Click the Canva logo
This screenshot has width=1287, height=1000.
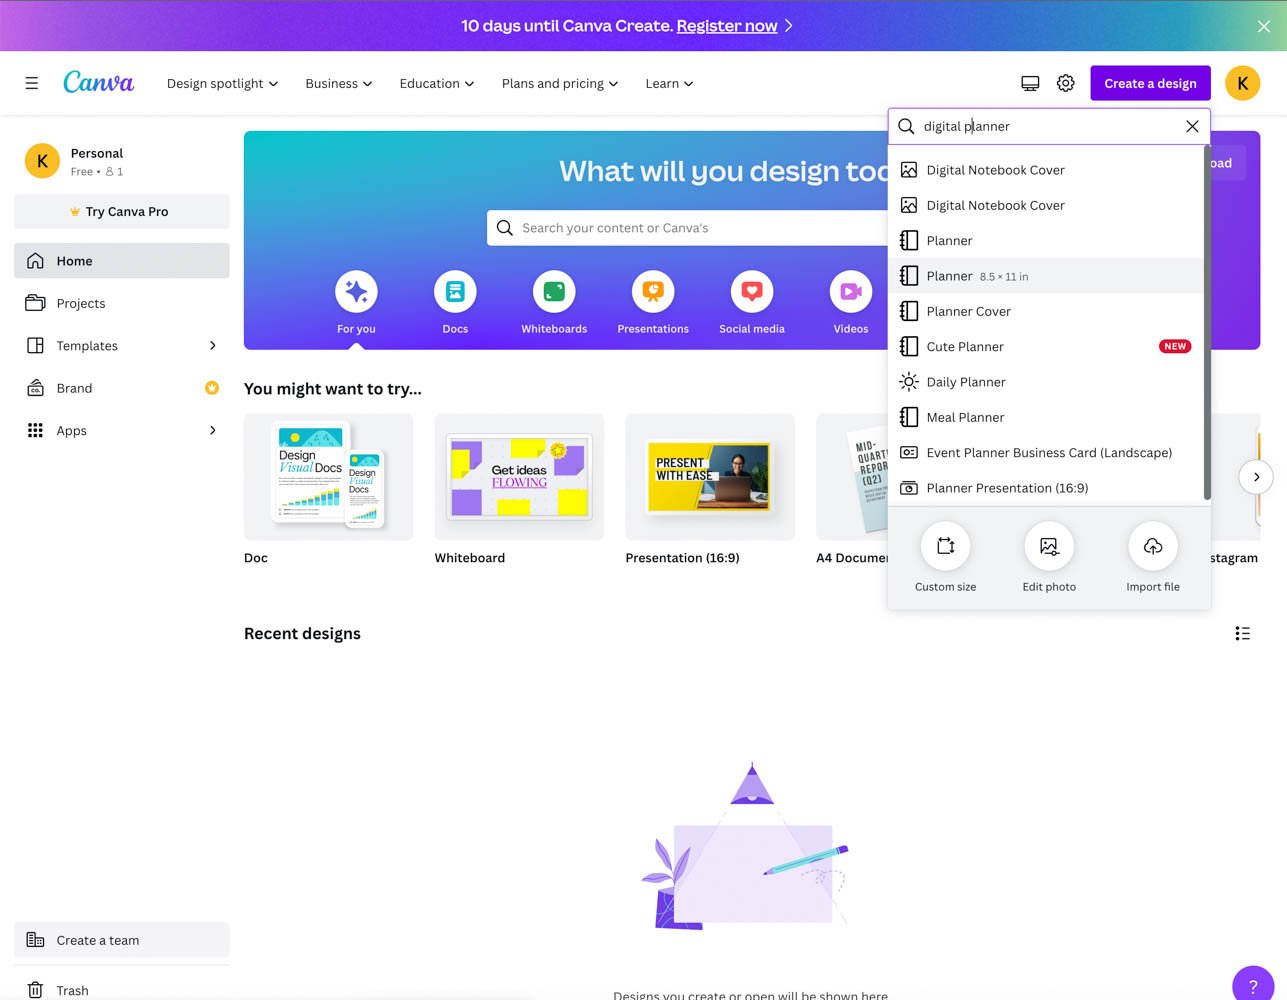point(98,82)
